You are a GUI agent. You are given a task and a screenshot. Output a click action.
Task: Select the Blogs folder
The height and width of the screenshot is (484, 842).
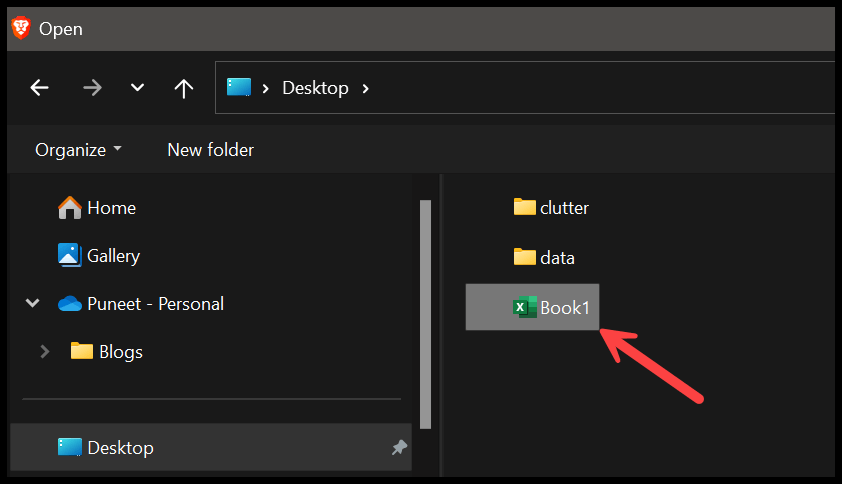click(107, 352)
